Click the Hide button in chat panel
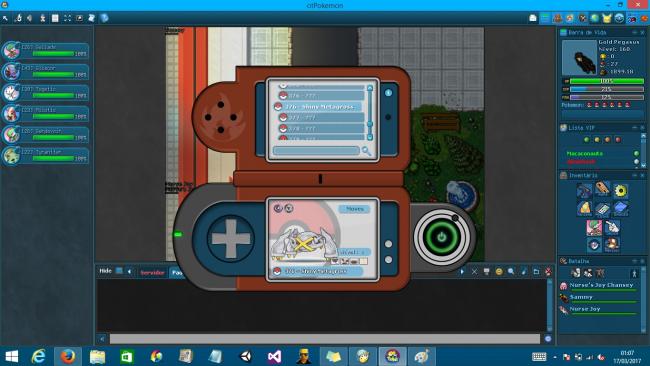The height and width of the screenshot is (366, 650). pyautogui.click(x=105, y=271)
